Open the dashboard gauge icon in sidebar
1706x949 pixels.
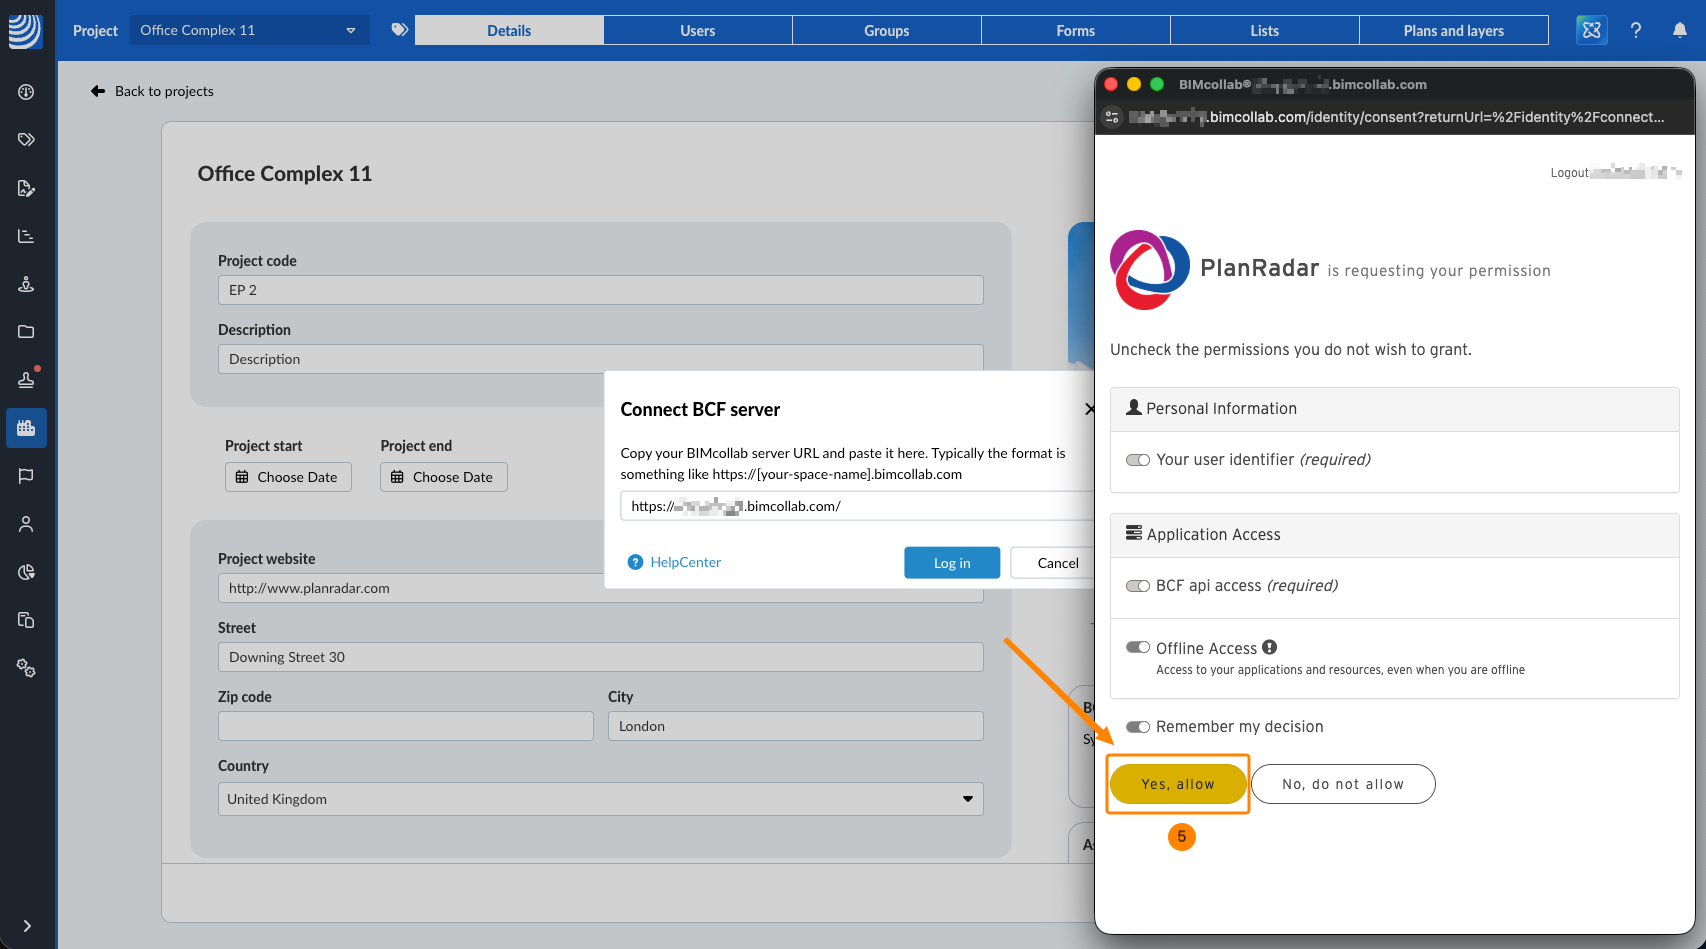coord(26,92)
